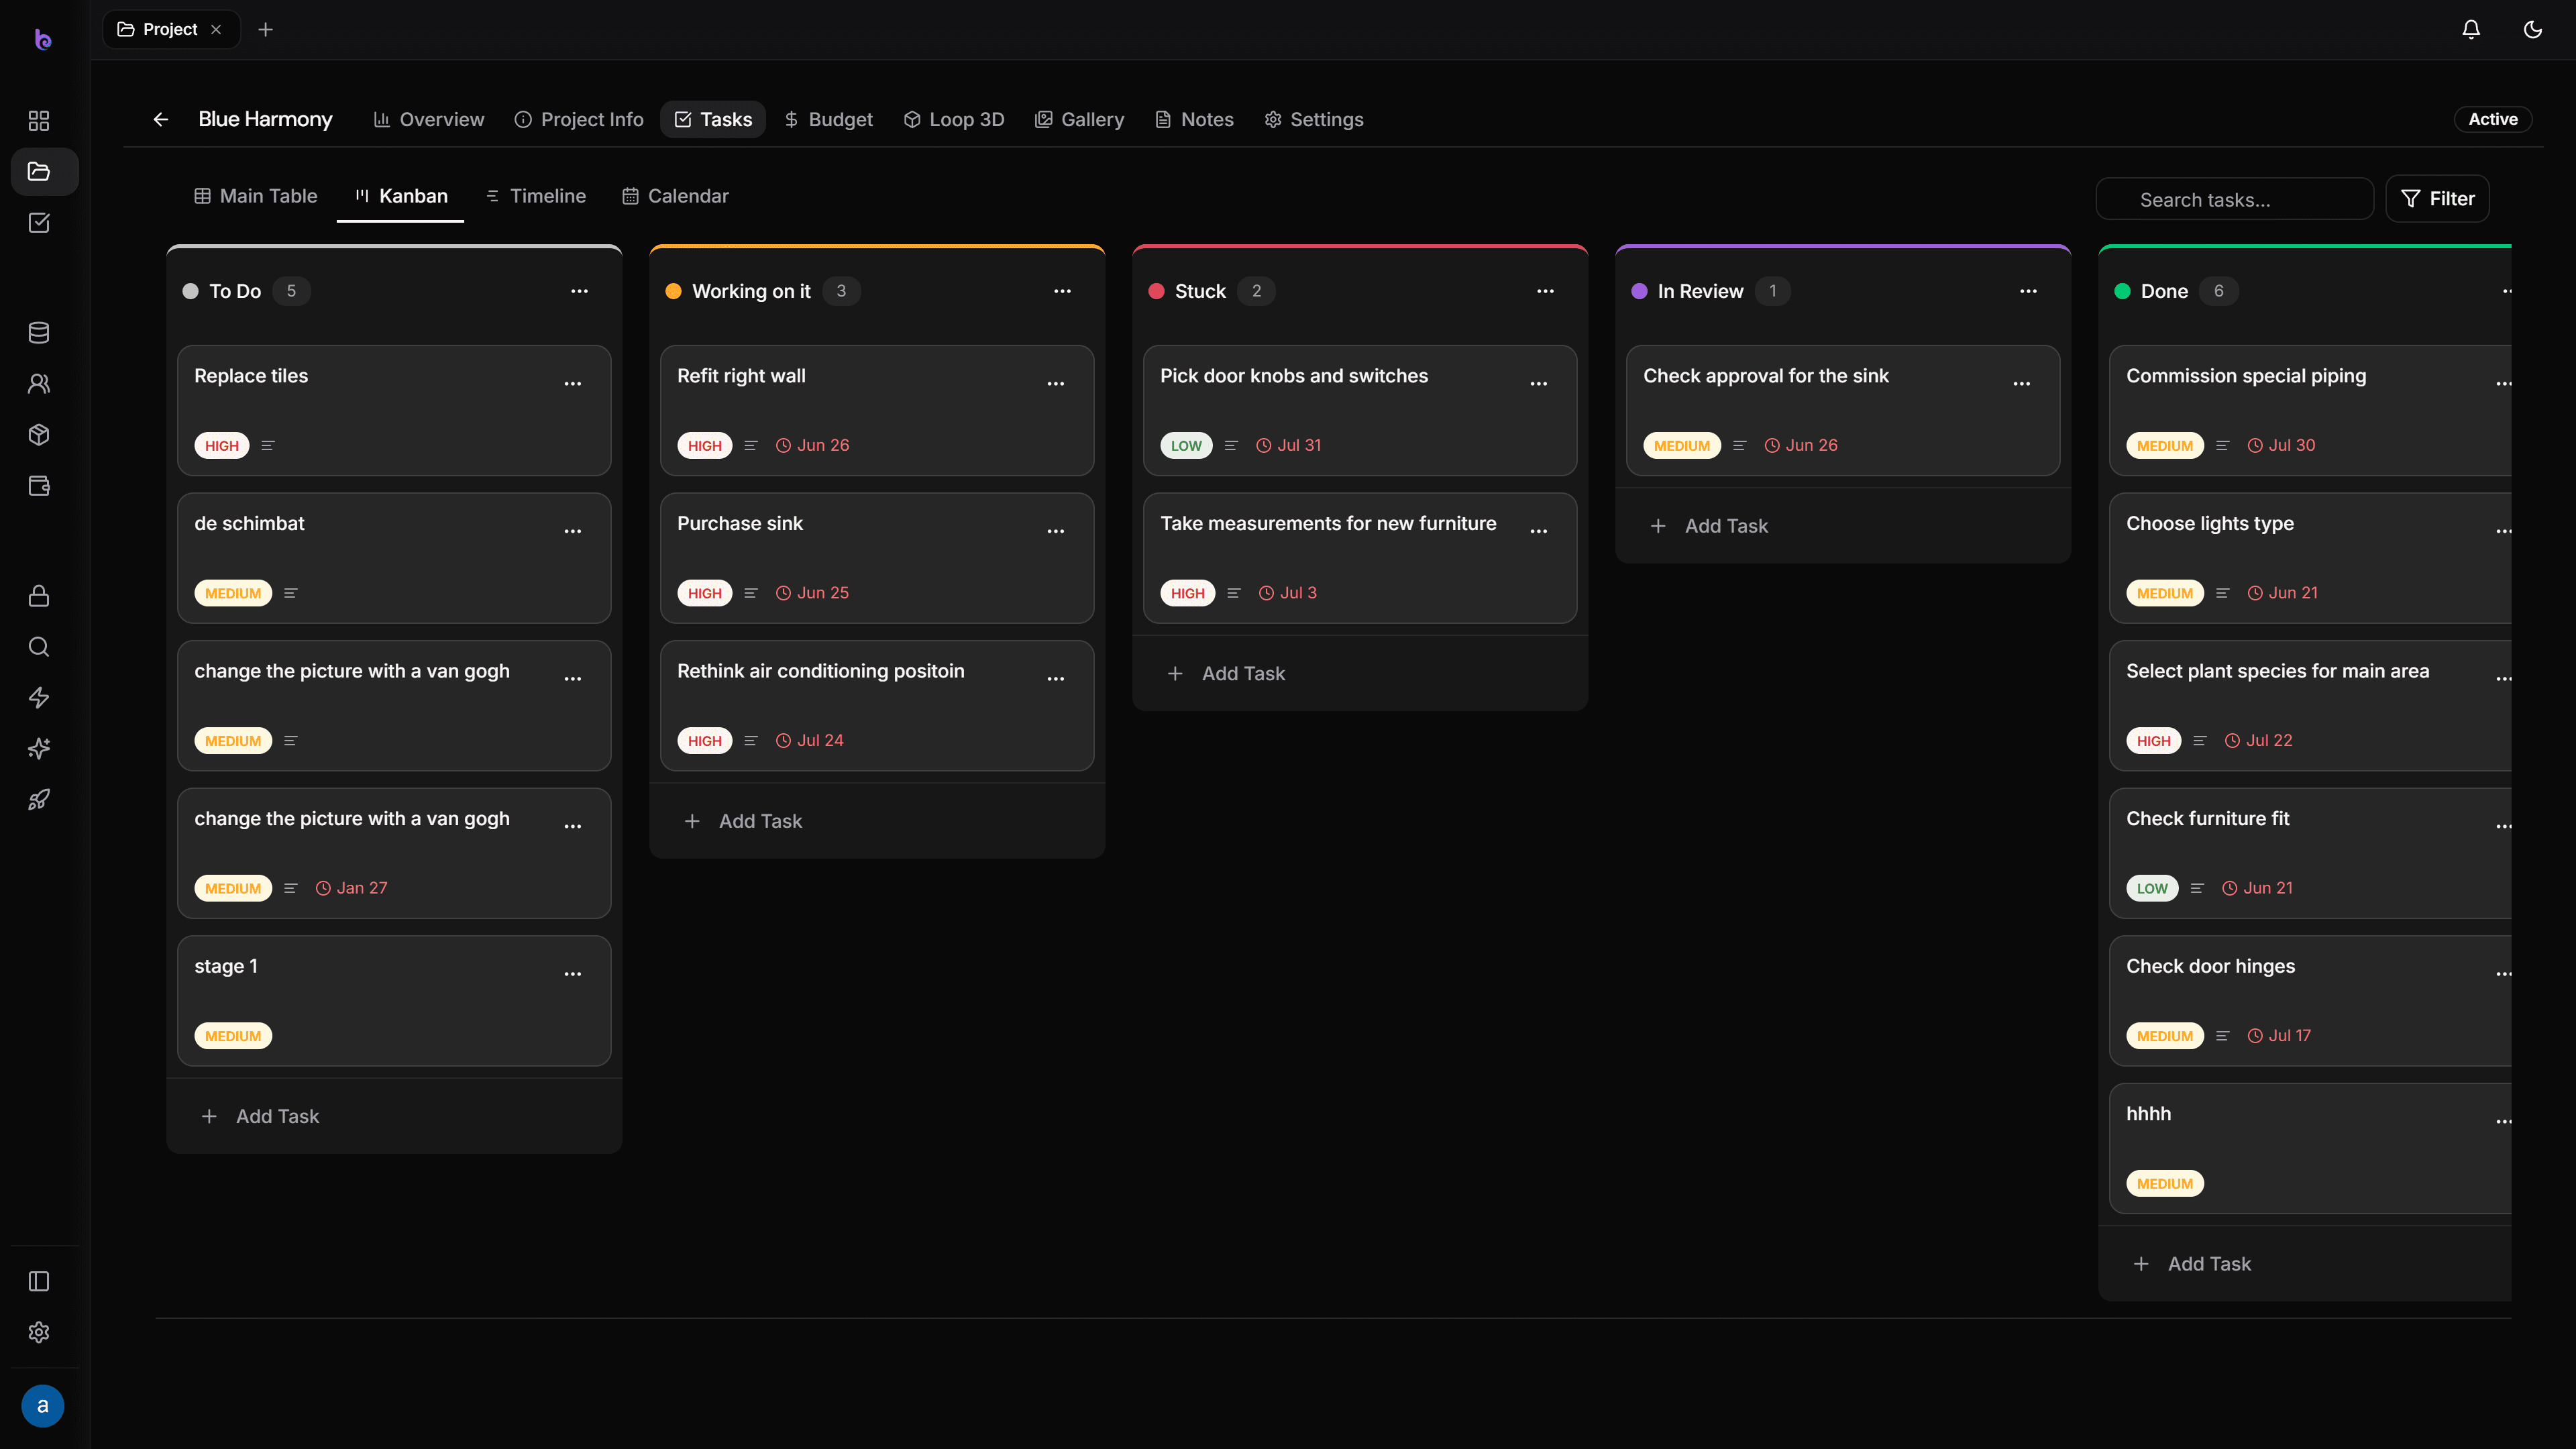Click description icon on de schimbat card
This screenshot has width=2576, height=1449.
tap(291, 593)
